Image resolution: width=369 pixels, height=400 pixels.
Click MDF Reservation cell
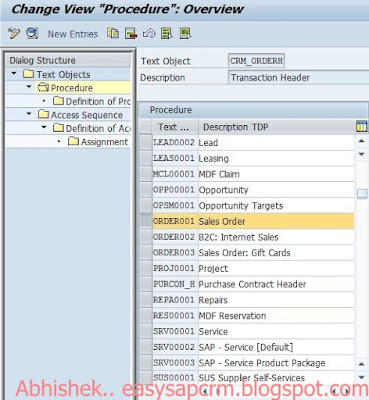coord(276,316)
